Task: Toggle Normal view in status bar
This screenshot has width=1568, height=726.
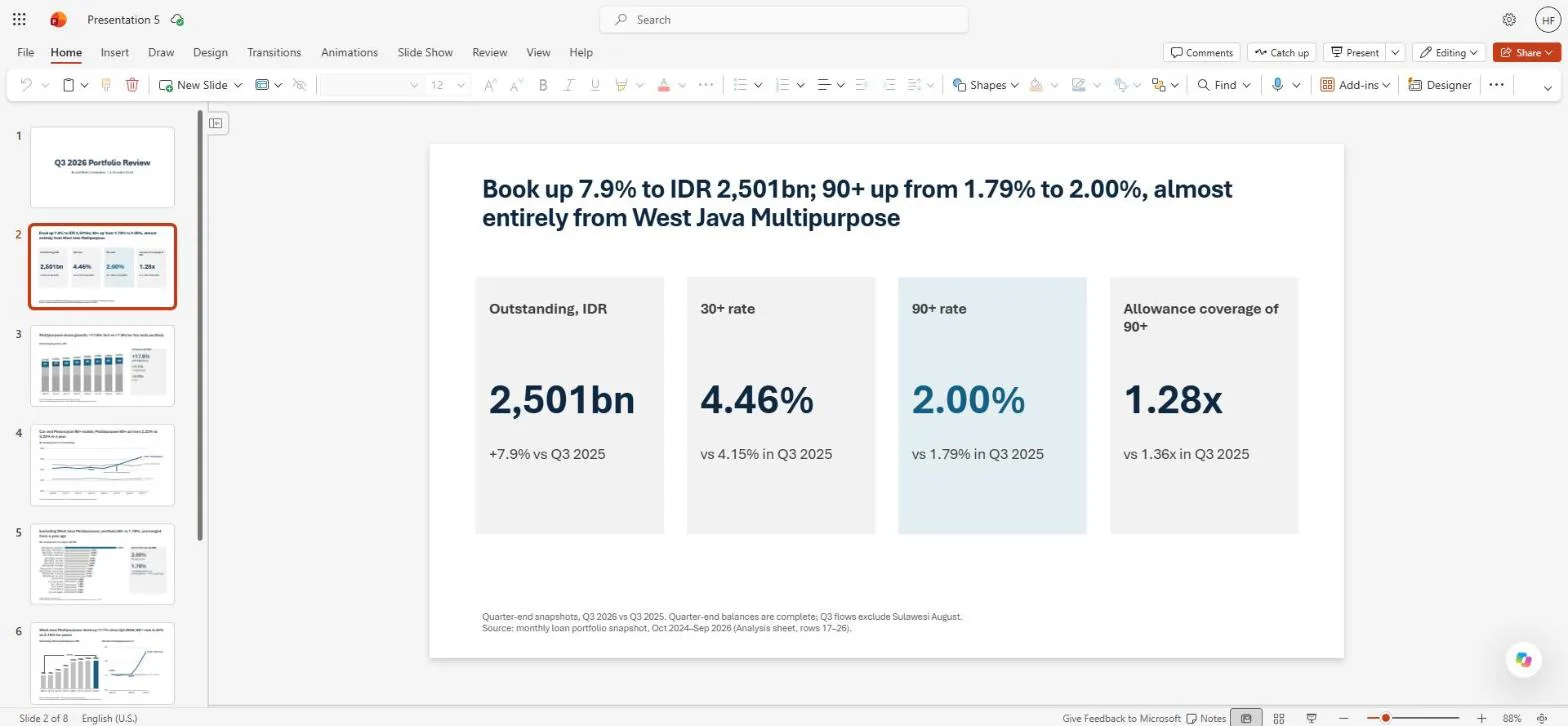Action: tap(1246, 718)
